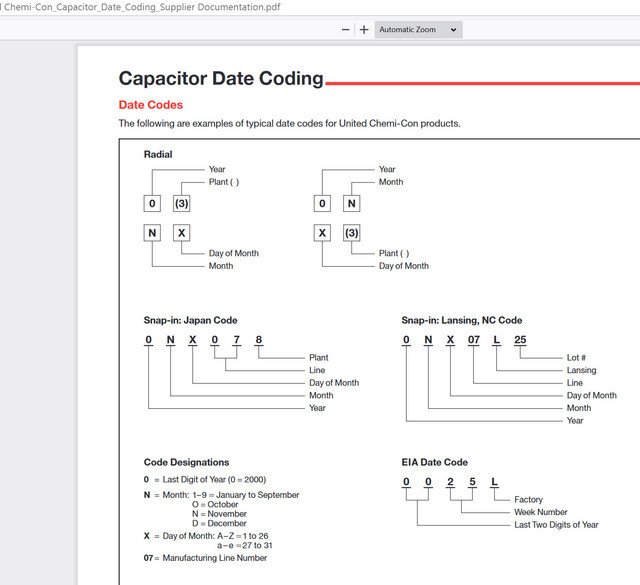Click the 'Radial' section label
This screenshot has width=640, height=585.
coord(158,154)
